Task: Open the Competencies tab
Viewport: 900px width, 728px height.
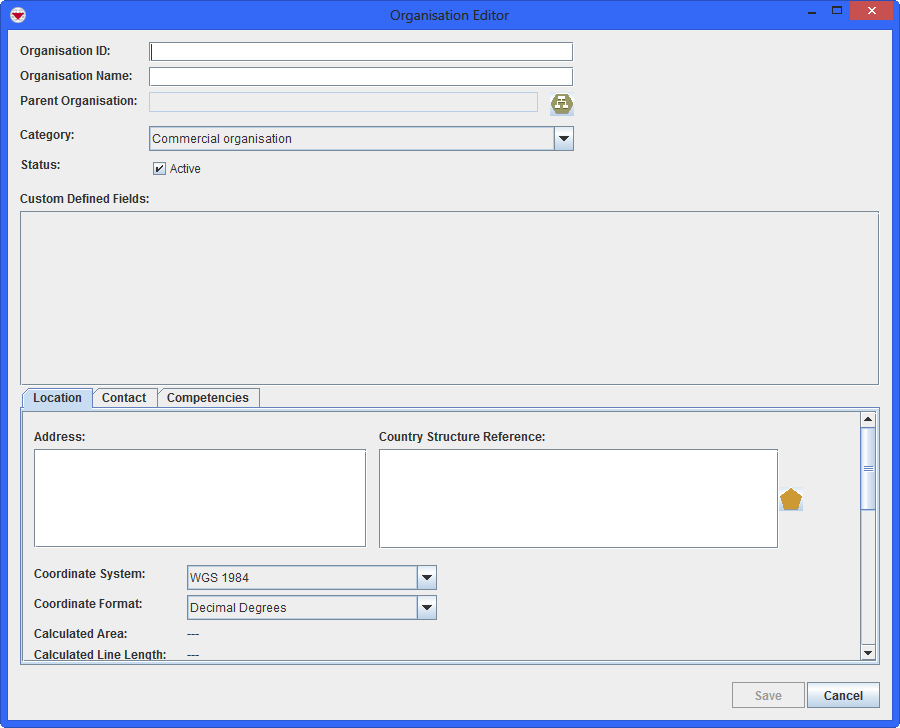Action: pyautogui.click(x=208, y=398)
